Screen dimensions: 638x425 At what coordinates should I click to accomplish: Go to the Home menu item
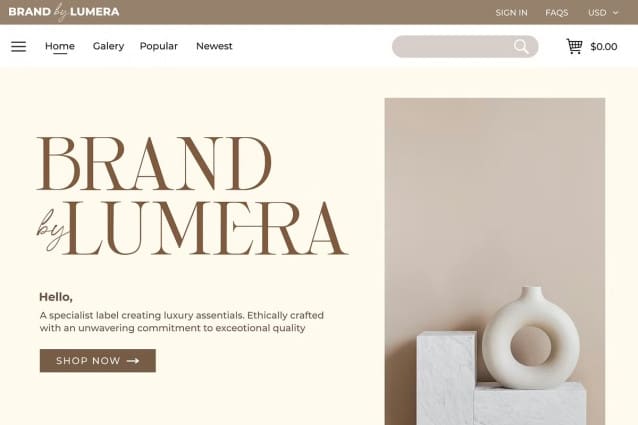(x=60, y=46)
